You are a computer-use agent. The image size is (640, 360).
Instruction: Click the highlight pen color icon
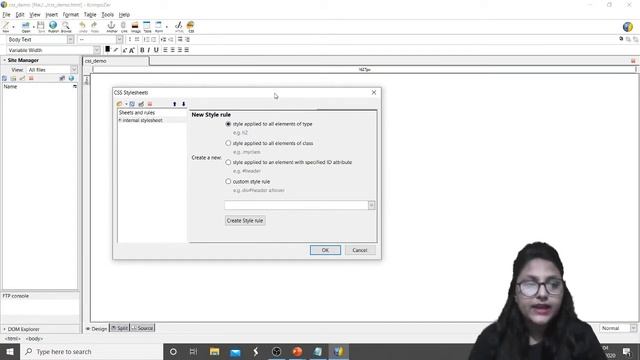116,50
